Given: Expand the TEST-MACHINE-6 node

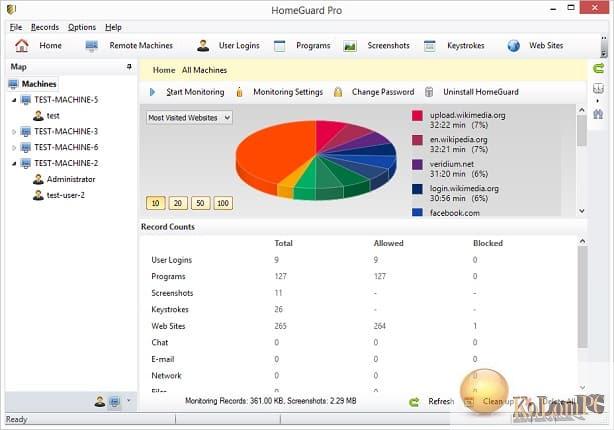Looking at the screenshot, I should [x=14, y=148].
